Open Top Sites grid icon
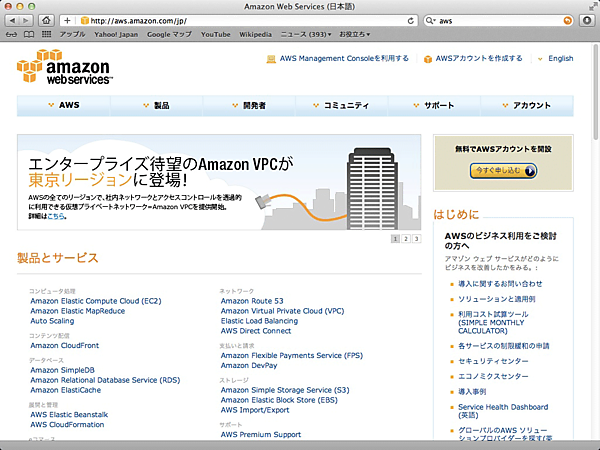This screenshot has height=450, width=600. pyautogui.click(x=46, y=33)
